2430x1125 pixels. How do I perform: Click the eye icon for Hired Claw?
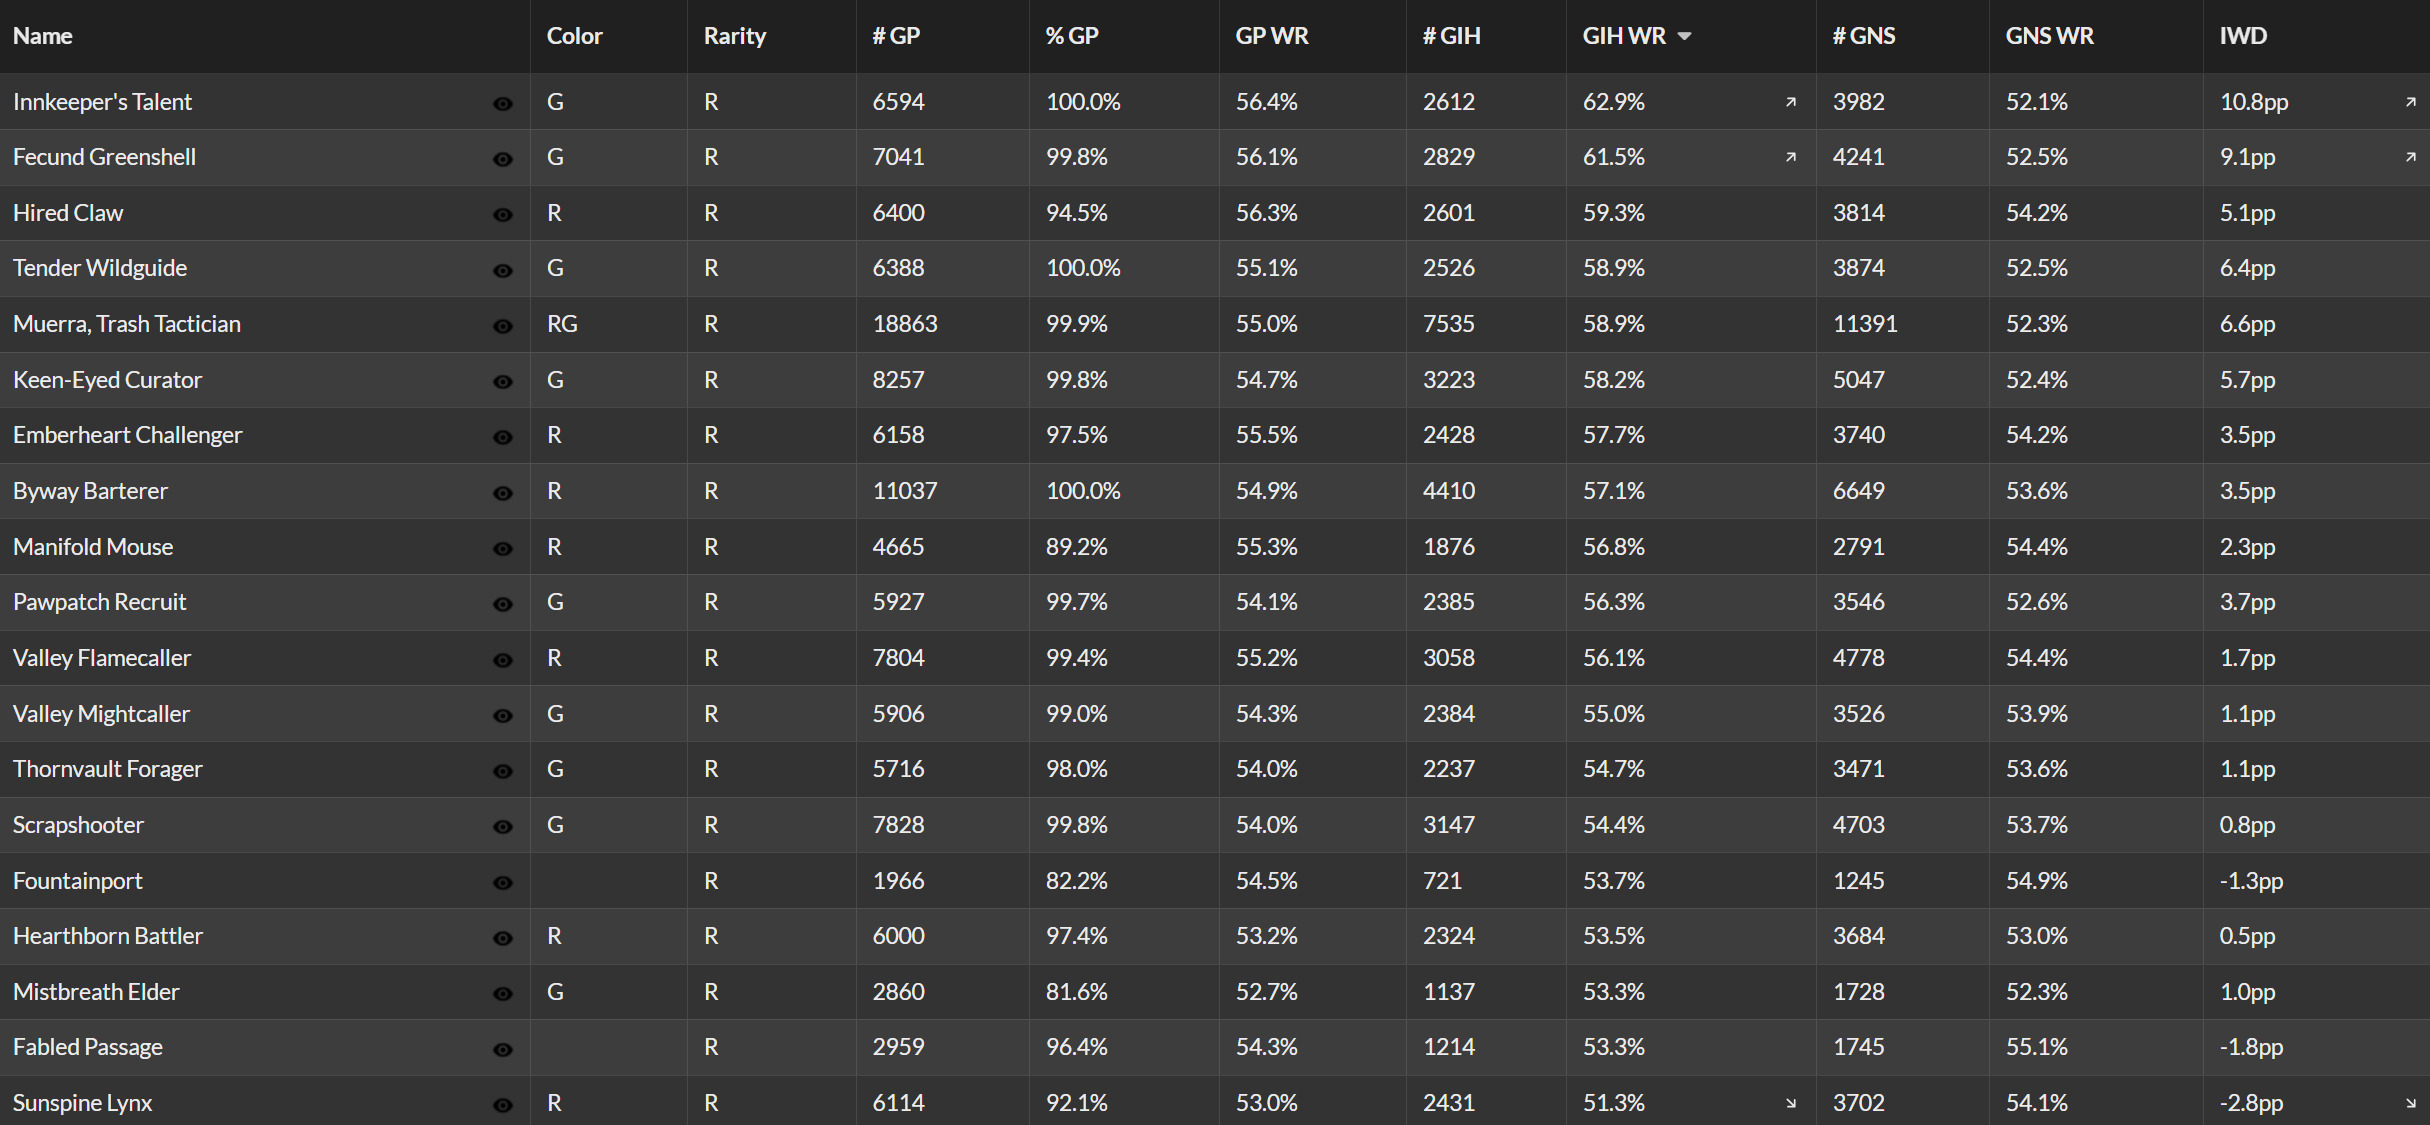pyautogui.click(x=503, y=215)
